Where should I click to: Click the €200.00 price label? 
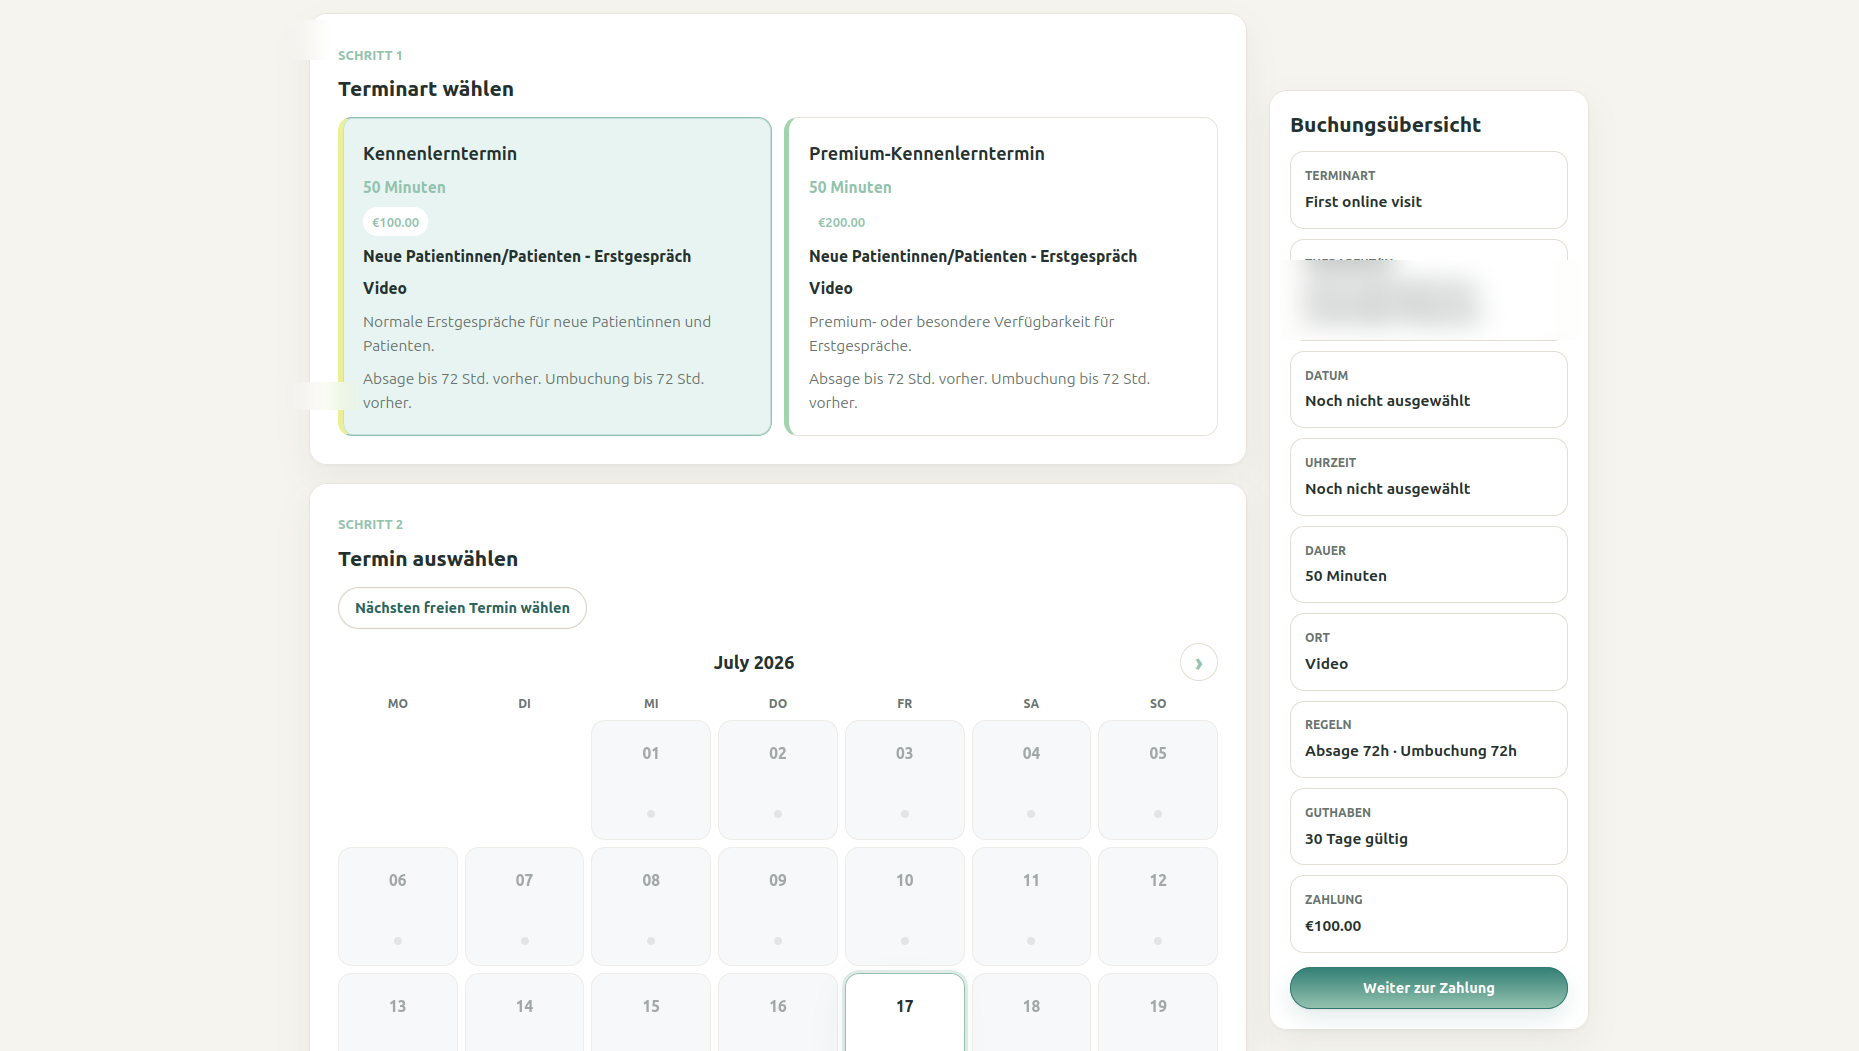pos(841,222)
